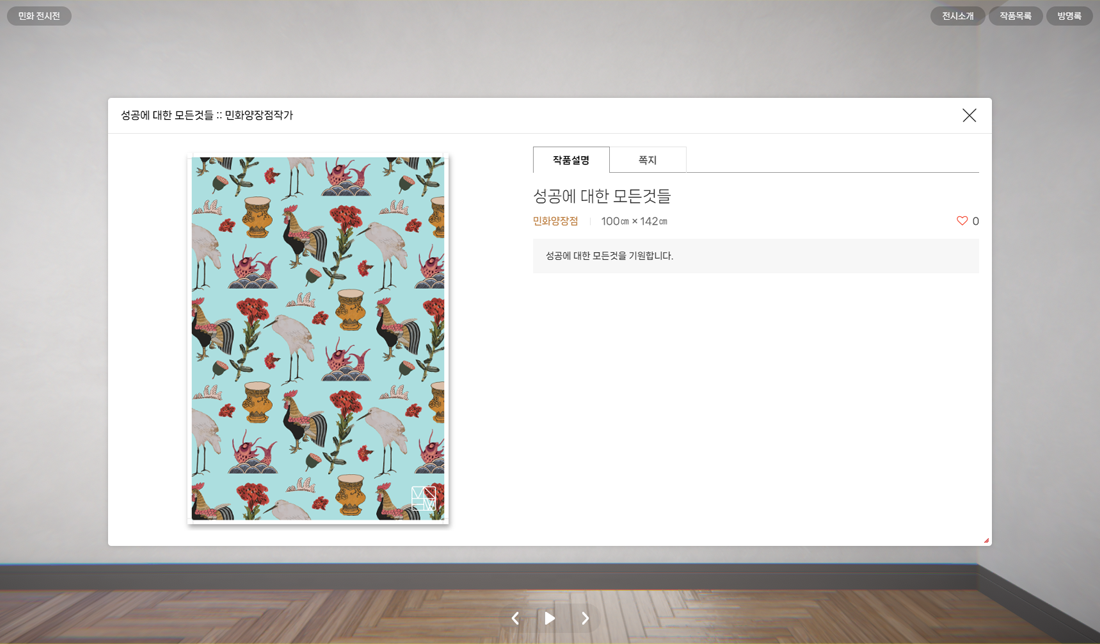
Task: Open artist link 민화양장점
Action: coord(555,221)
